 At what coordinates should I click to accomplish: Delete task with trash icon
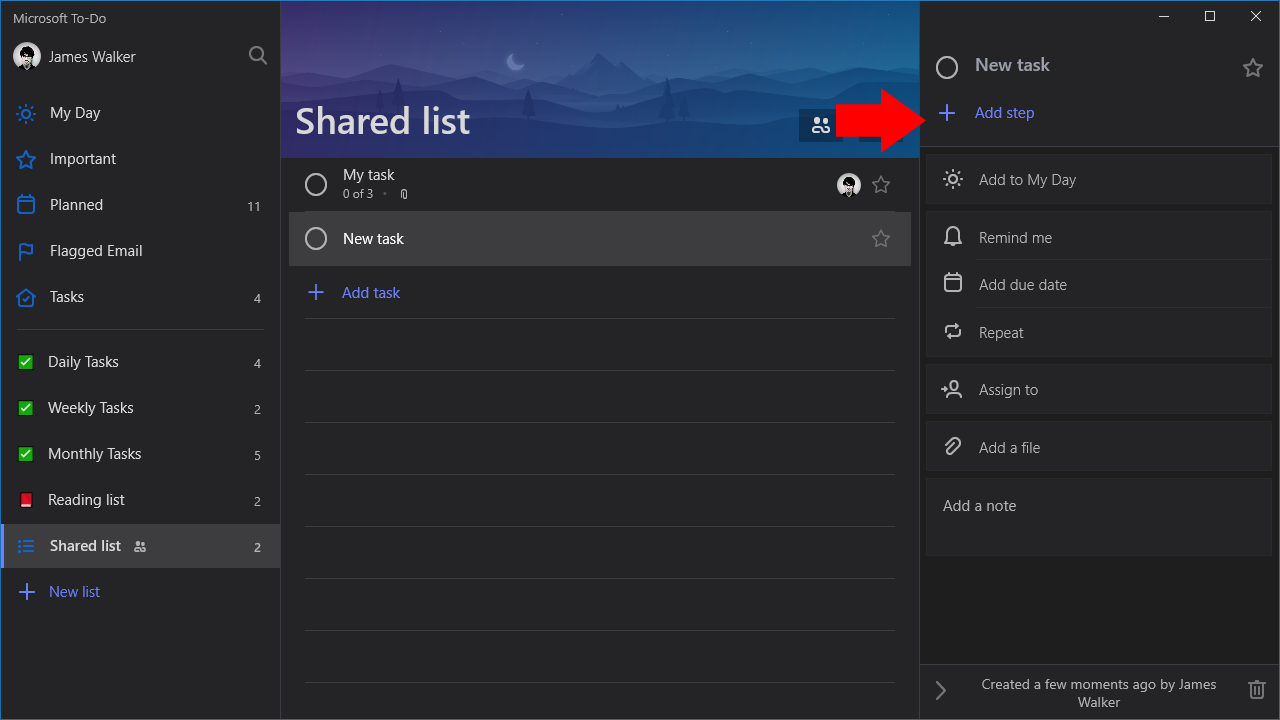[1257, 689]
